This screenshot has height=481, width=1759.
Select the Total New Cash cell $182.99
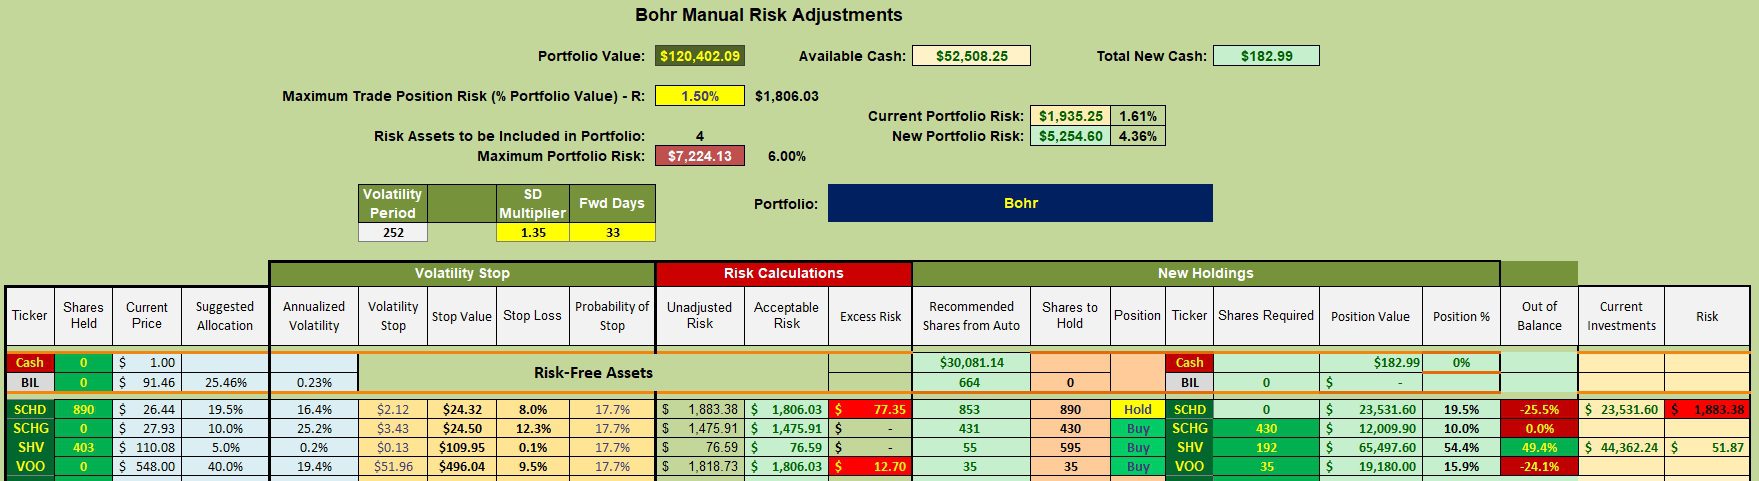click(x=1266, y=56)
